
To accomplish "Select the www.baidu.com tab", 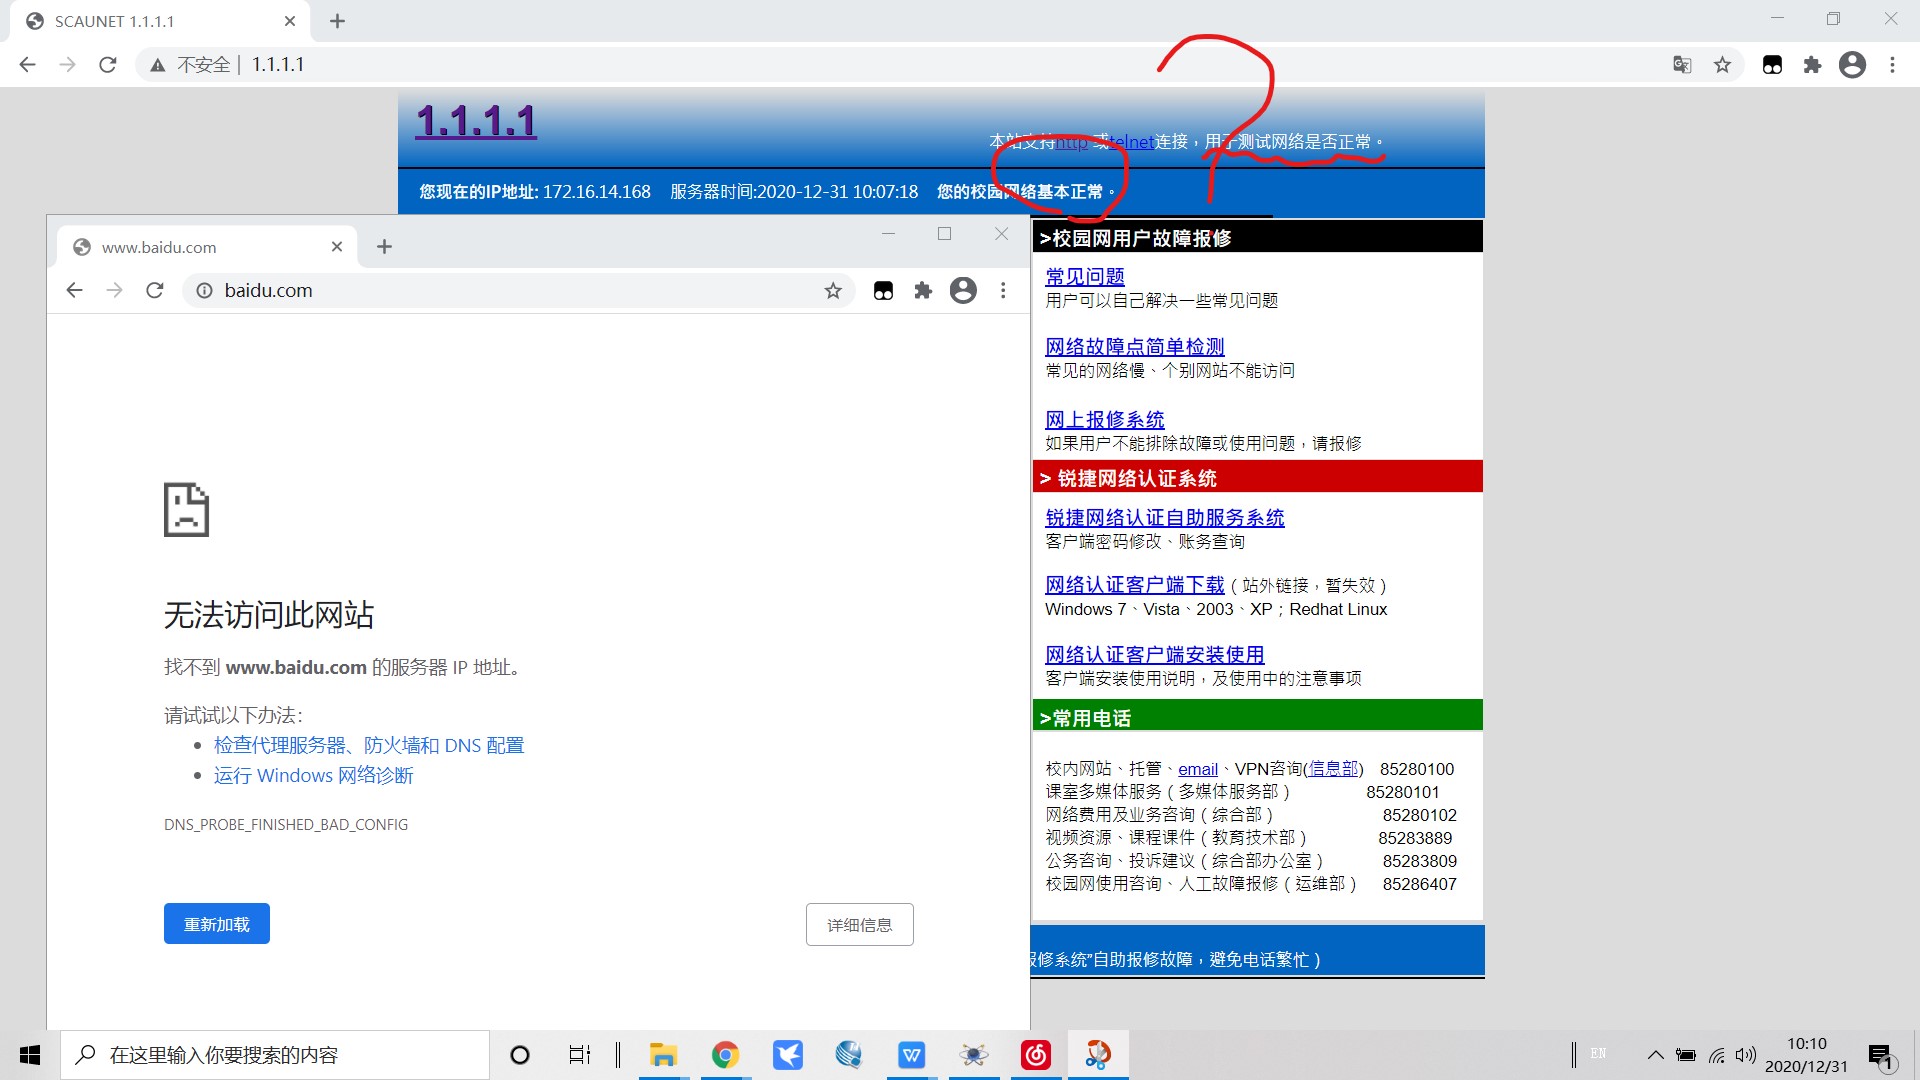I will [205, 247].
